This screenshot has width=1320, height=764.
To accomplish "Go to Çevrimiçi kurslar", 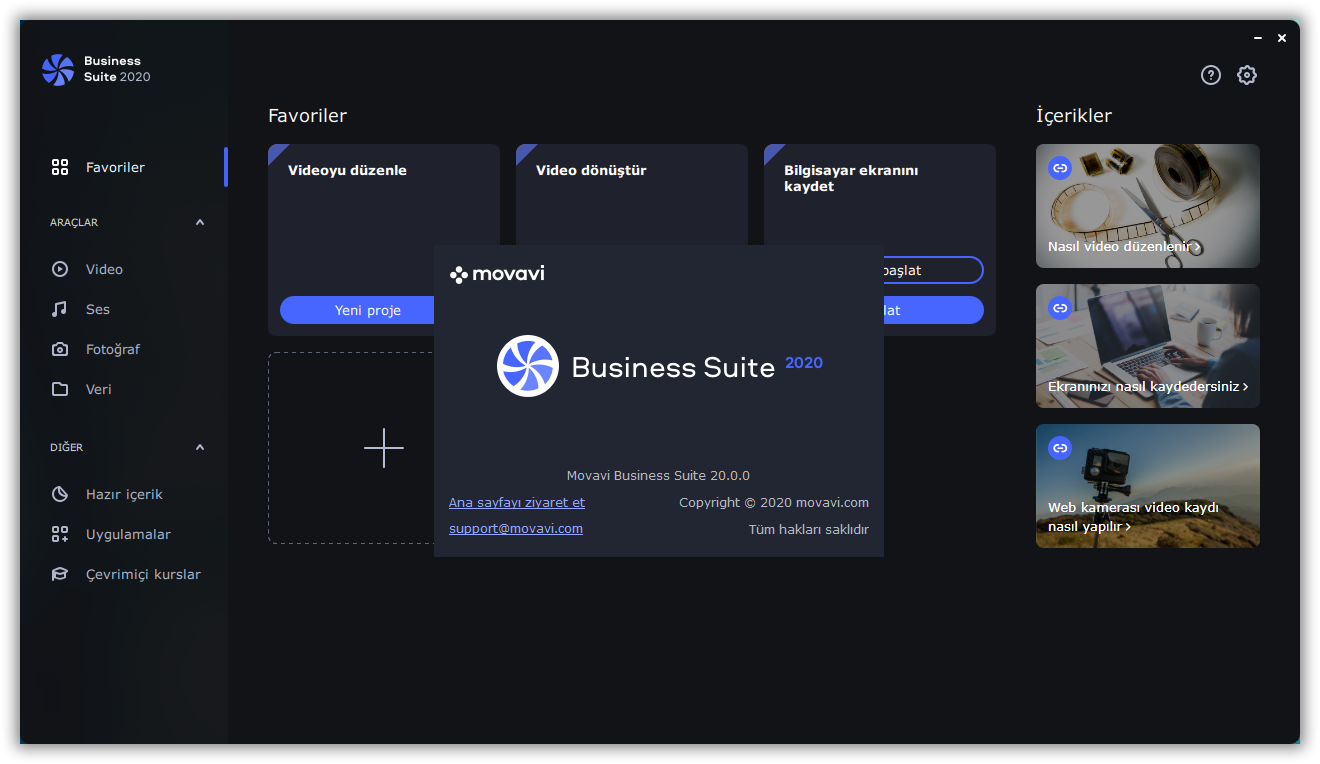I will coord(124,574).
